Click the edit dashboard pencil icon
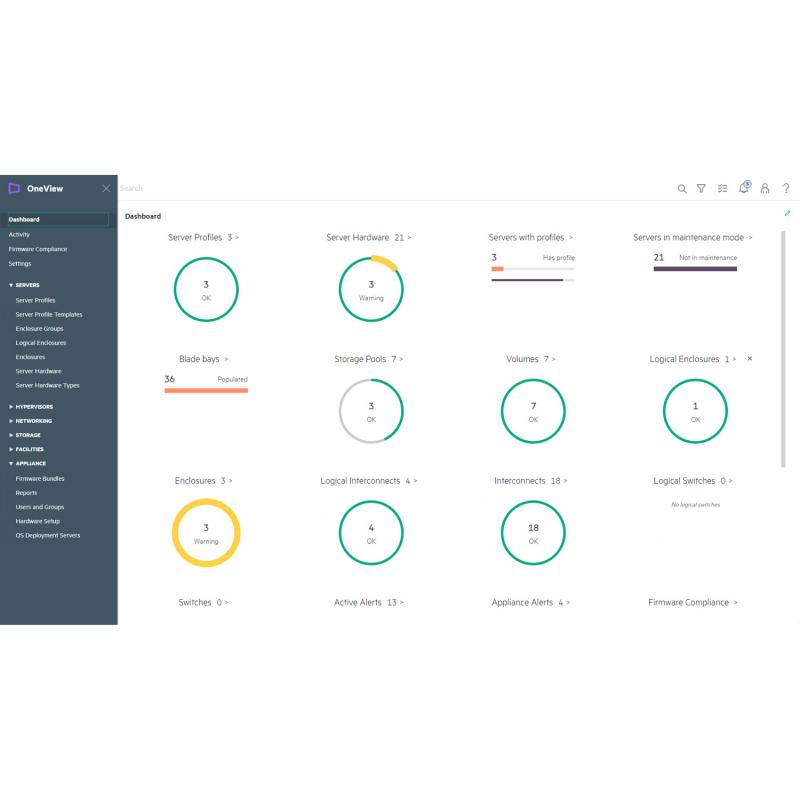This screenshot has height=800, width=800. tap(787, 213)
